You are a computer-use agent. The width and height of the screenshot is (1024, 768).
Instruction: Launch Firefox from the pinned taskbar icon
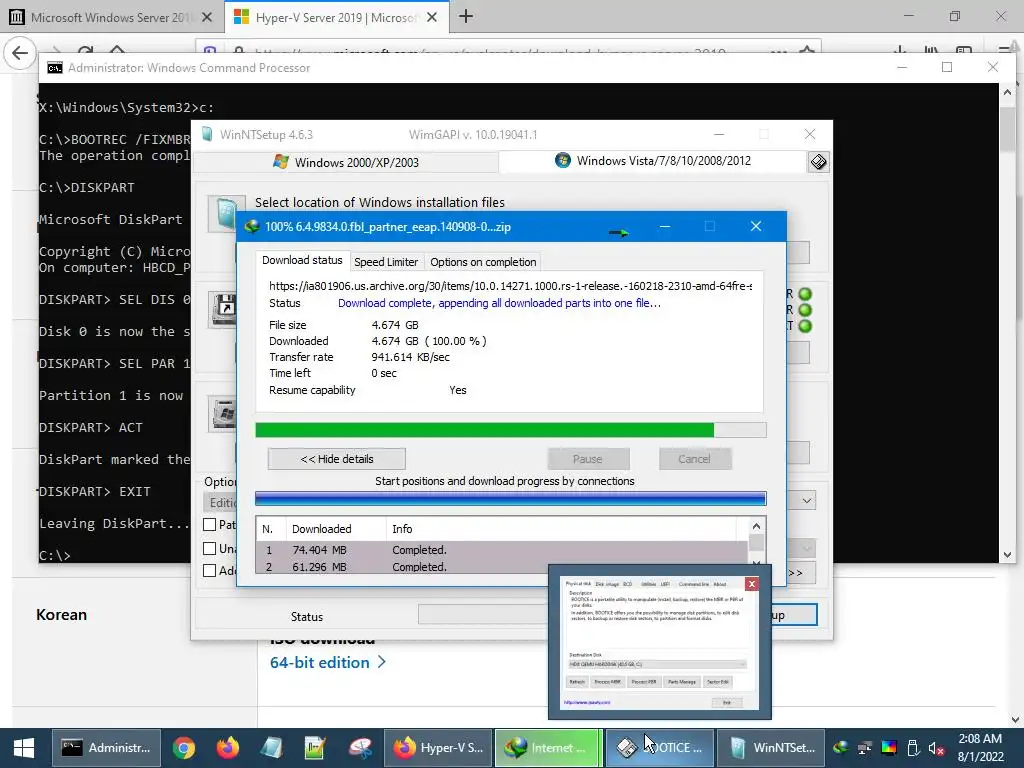[x=227, y=748]
